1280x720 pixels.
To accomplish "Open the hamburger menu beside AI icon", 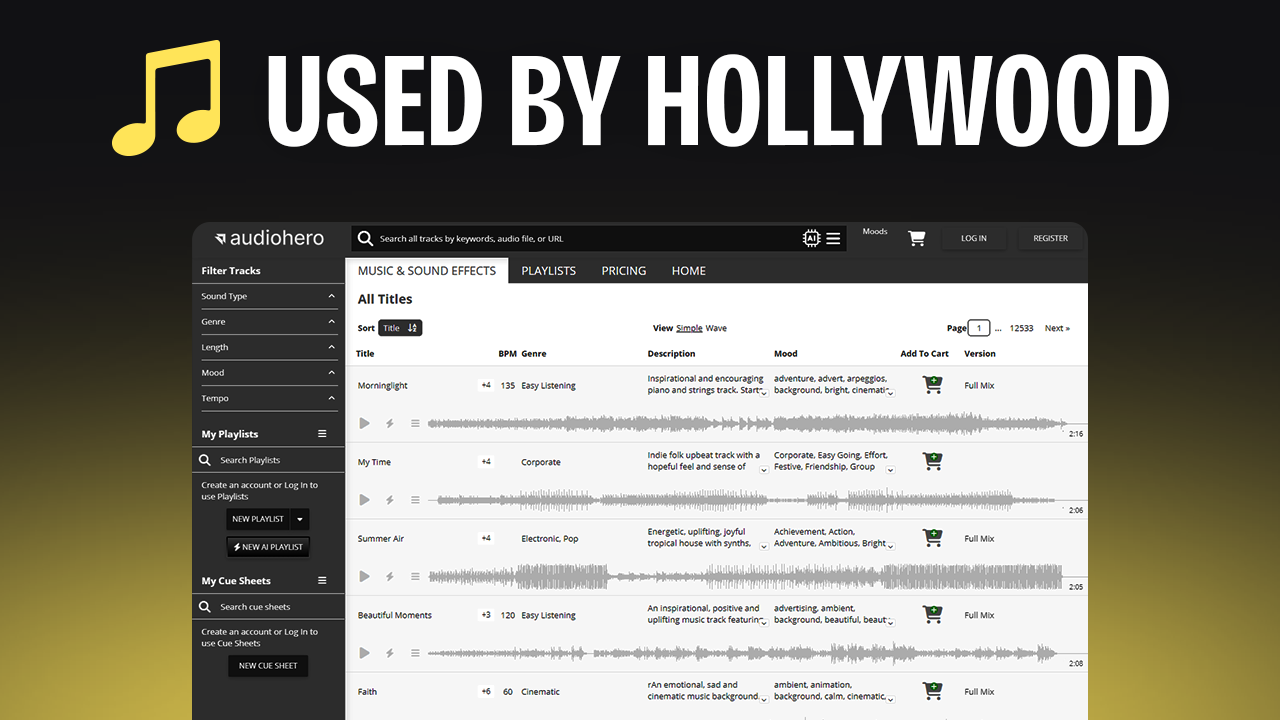I will pyautogui.click(x=833, y=238).
